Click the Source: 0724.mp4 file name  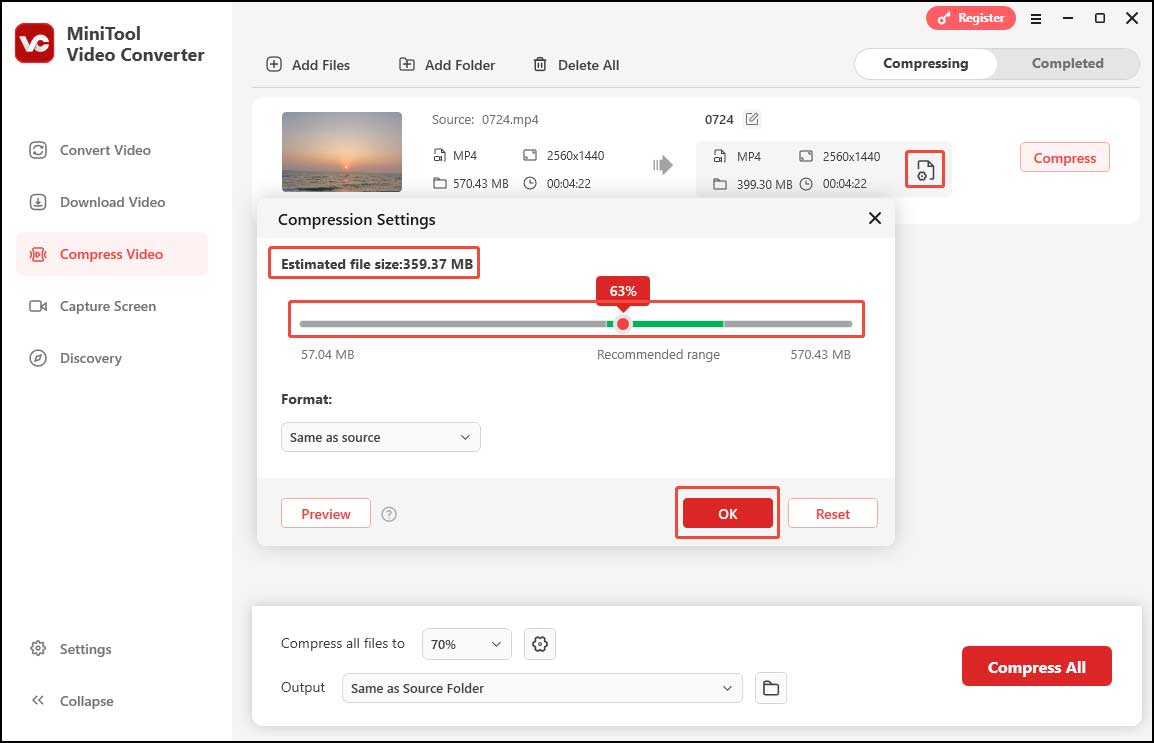(x=485, y=119)
